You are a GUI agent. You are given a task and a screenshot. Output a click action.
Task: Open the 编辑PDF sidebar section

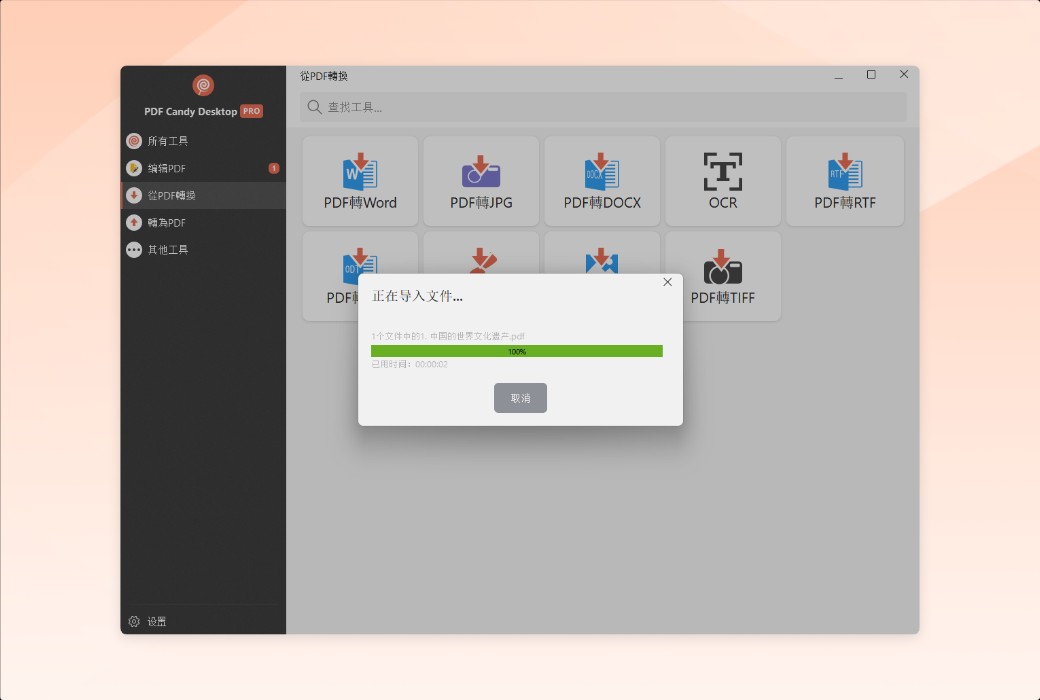pyautogui.click(x=167, y=169)
